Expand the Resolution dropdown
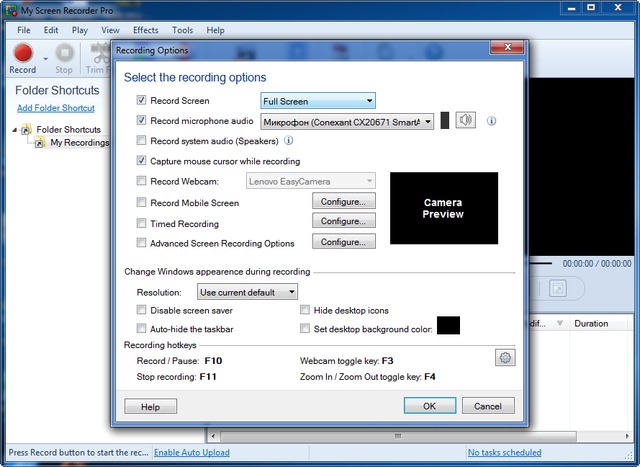The width and height of the screenshot is (640, 467). 247,292
